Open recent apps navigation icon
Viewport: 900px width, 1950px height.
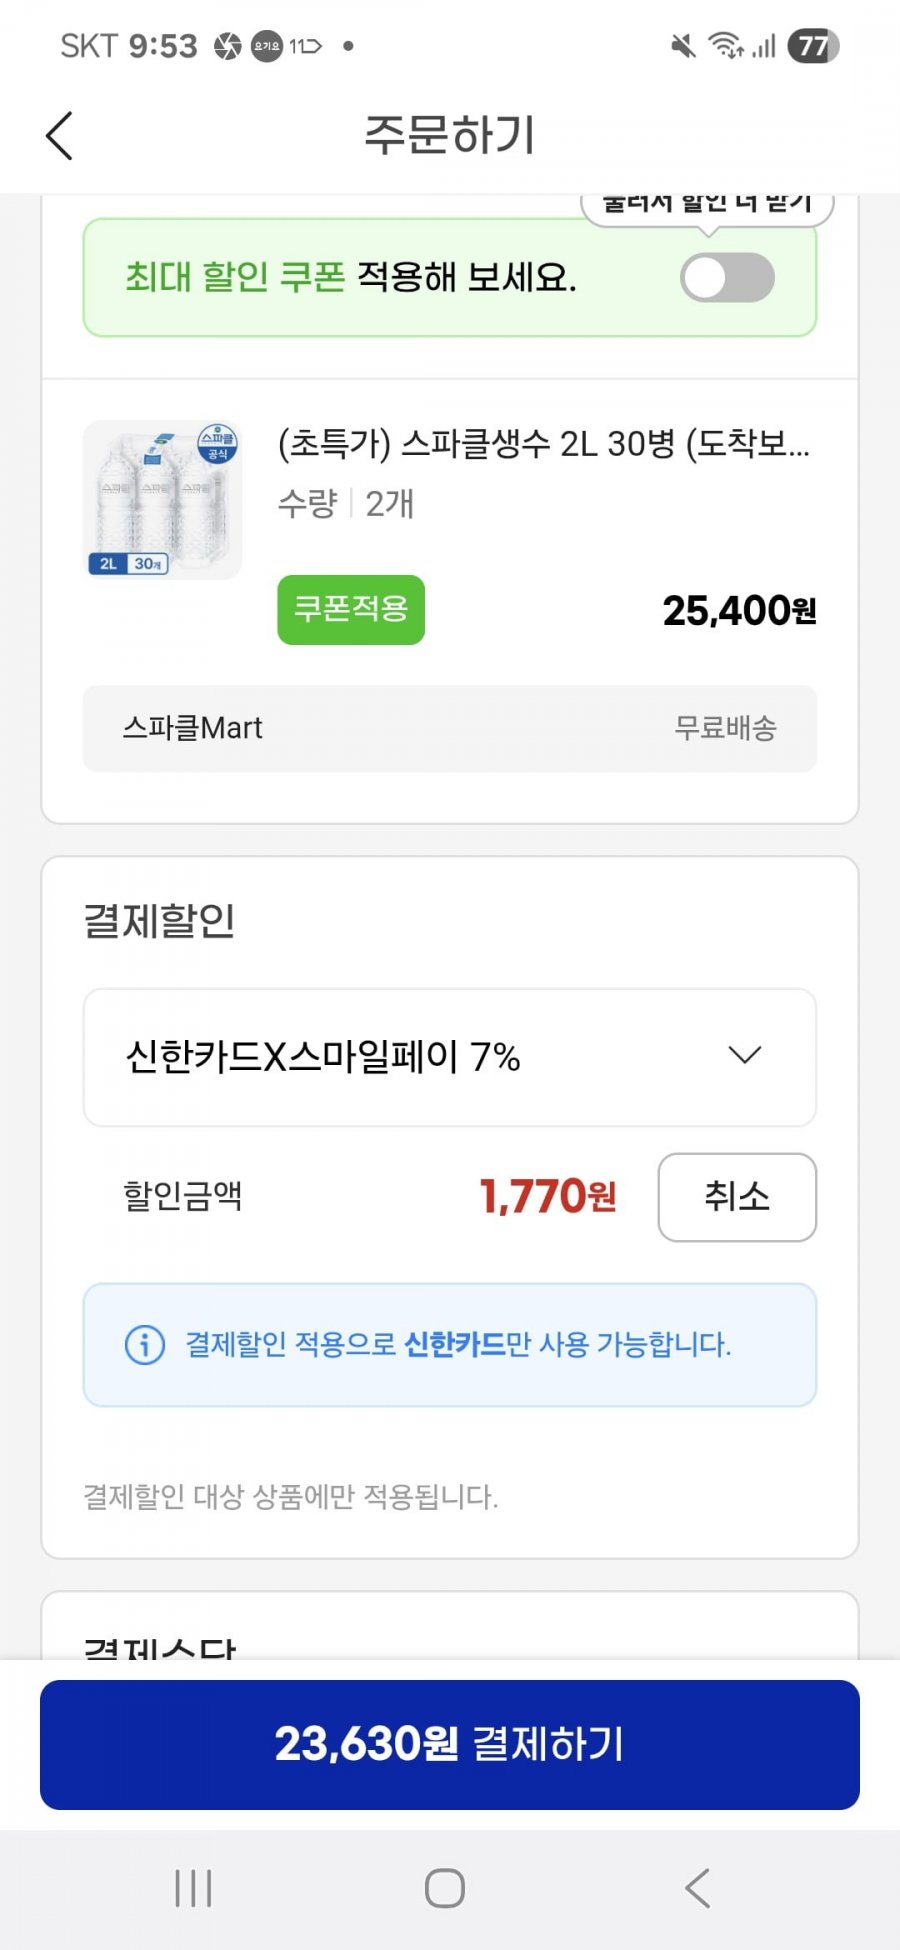(193, 1888)
